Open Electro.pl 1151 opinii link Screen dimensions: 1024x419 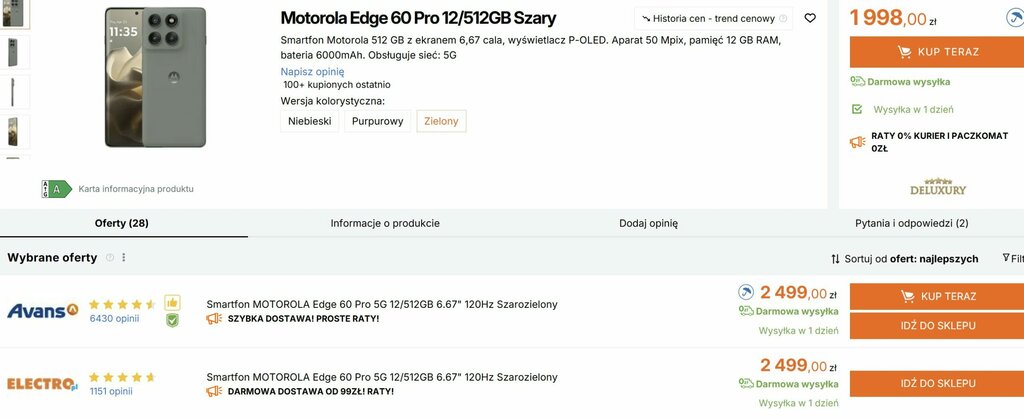pyautogui.click(x=111, y=391)
